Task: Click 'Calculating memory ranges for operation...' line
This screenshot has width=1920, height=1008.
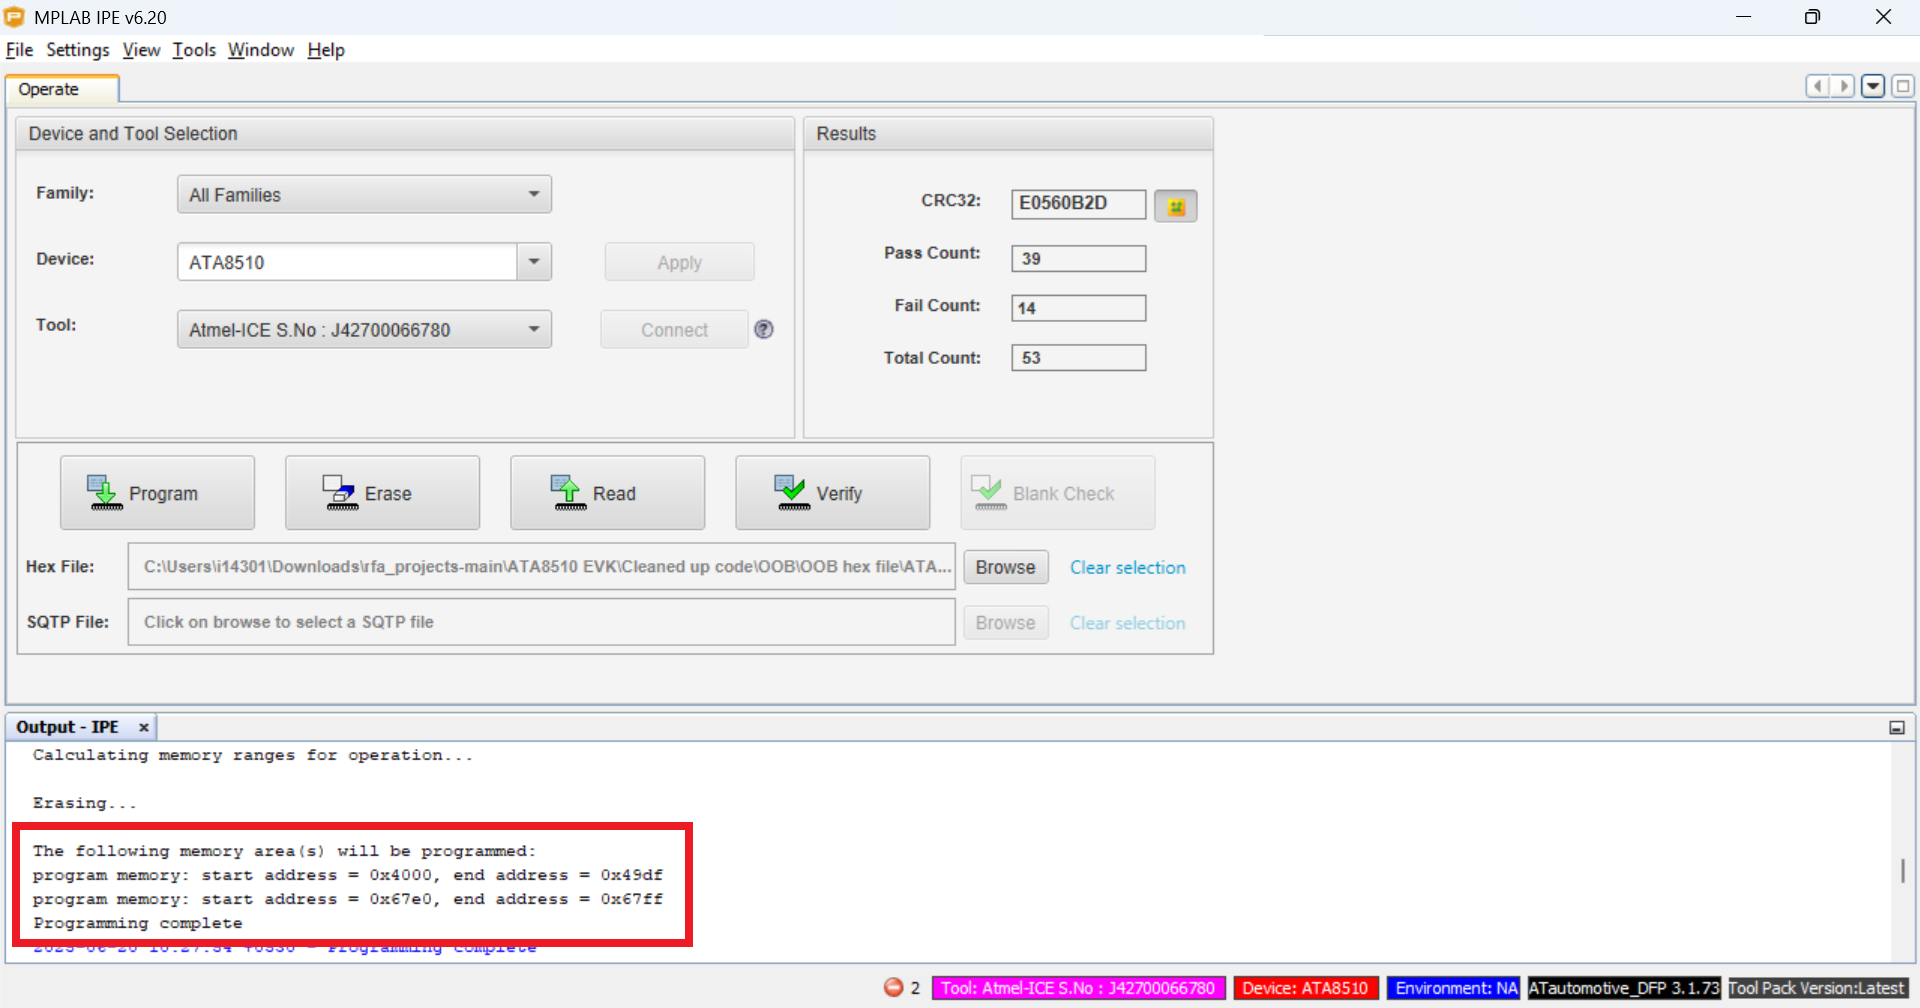Action: (x=252, y=755)
